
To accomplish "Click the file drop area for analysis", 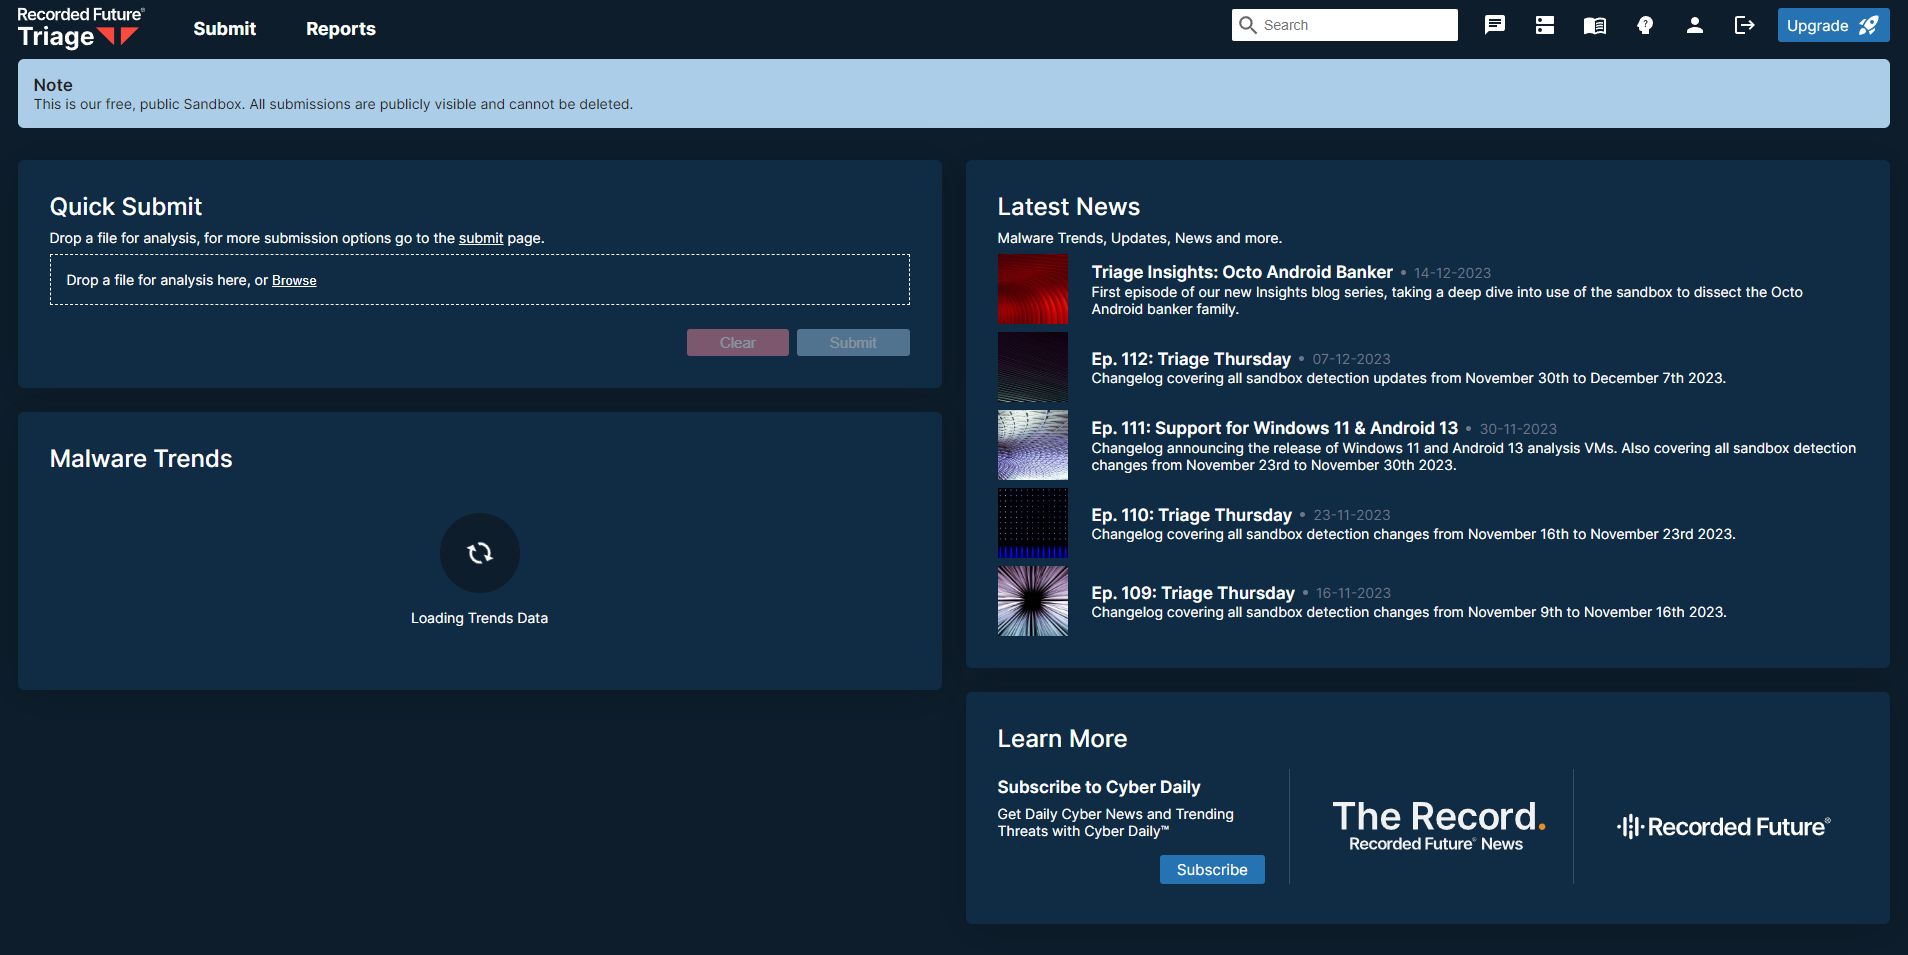I will (478, 279).
